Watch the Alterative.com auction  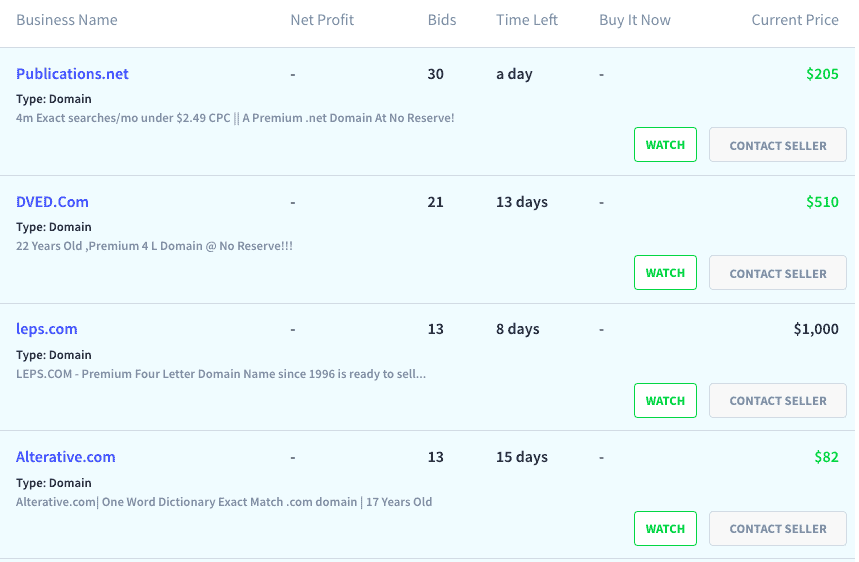coord(665,529)
